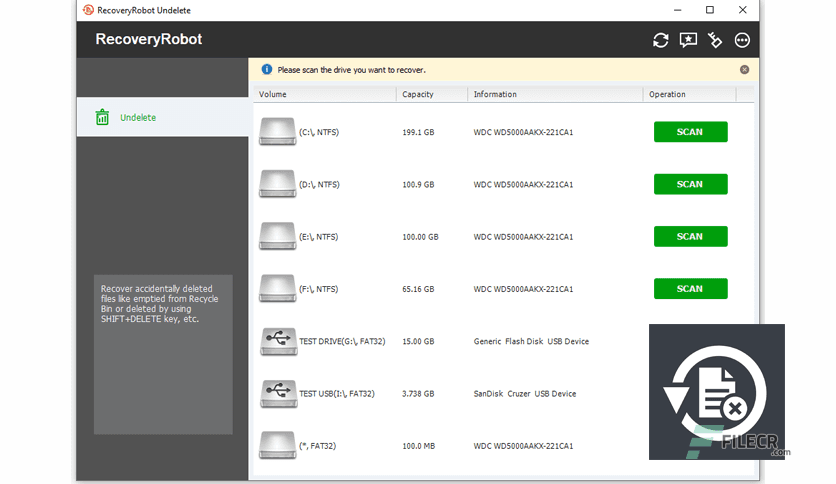Screen dimensions: 836x484
Task: Click the RecoveryRobot header logo text
Action: click(x=149, y=39)
